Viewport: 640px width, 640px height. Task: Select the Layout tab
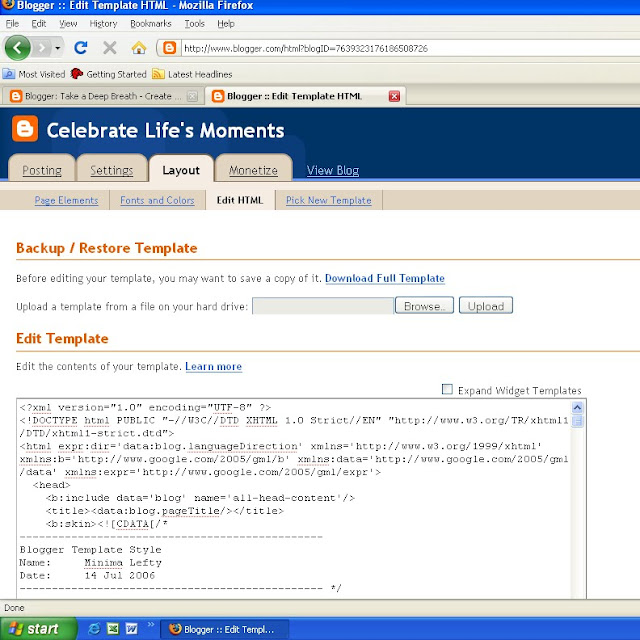click(181, 169)
